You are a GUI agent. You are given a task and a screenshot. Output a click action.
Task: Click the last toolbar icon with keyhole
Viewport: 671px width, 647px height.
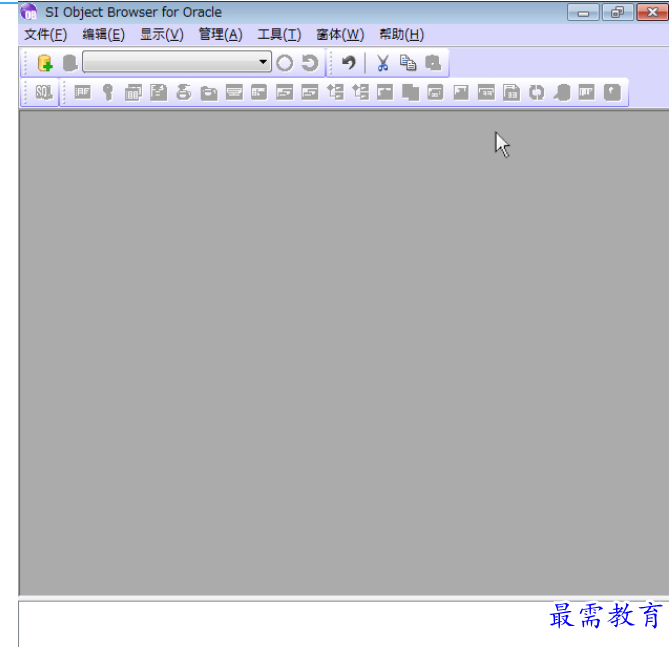coord(612,92)
